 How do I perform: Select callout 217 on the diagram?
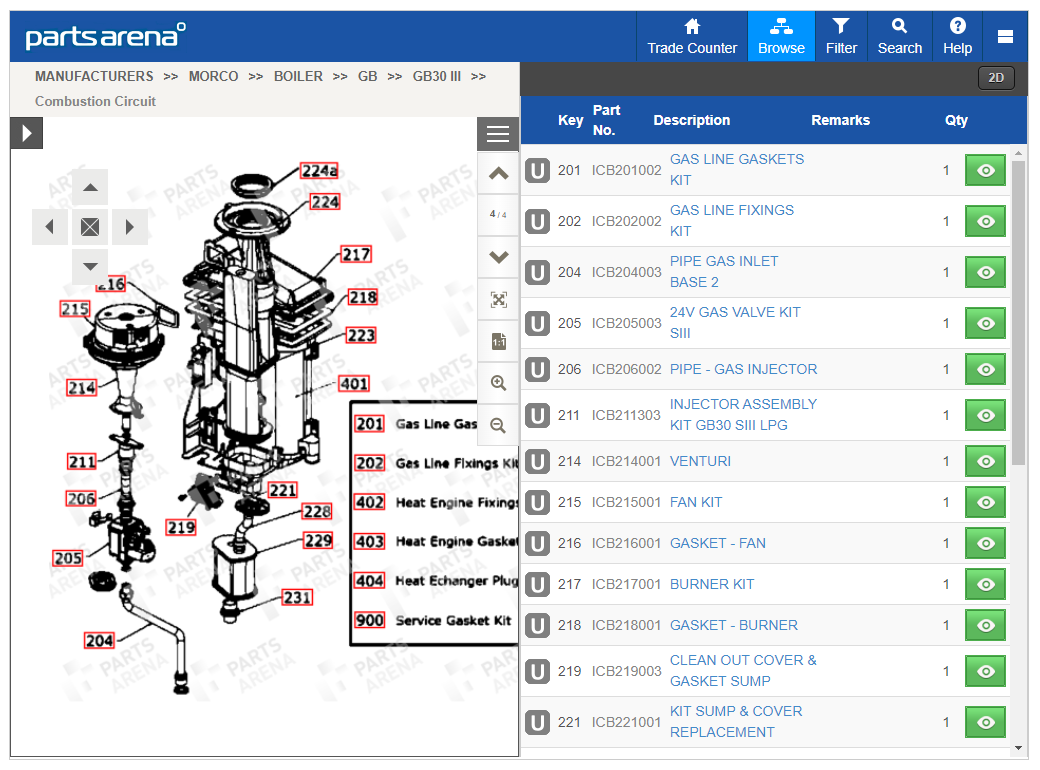point(356,255)
